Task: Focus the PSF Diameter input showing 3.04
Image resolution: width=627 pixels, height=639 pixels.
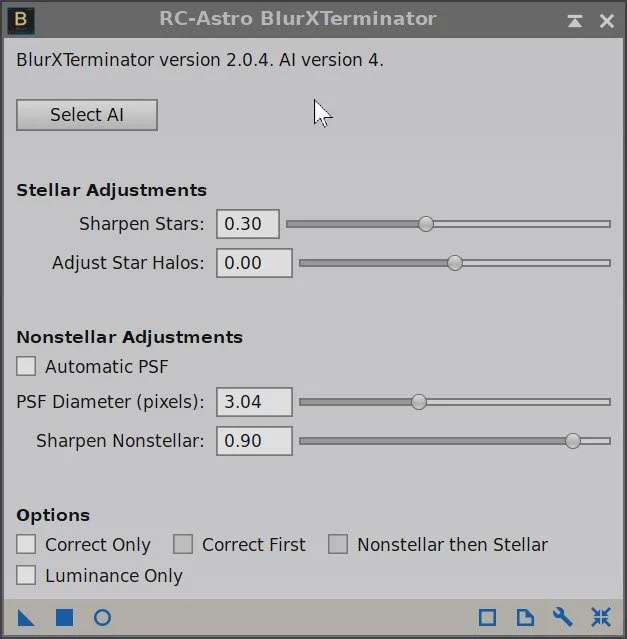Action: pyautogui.click(x=254, y=402)
